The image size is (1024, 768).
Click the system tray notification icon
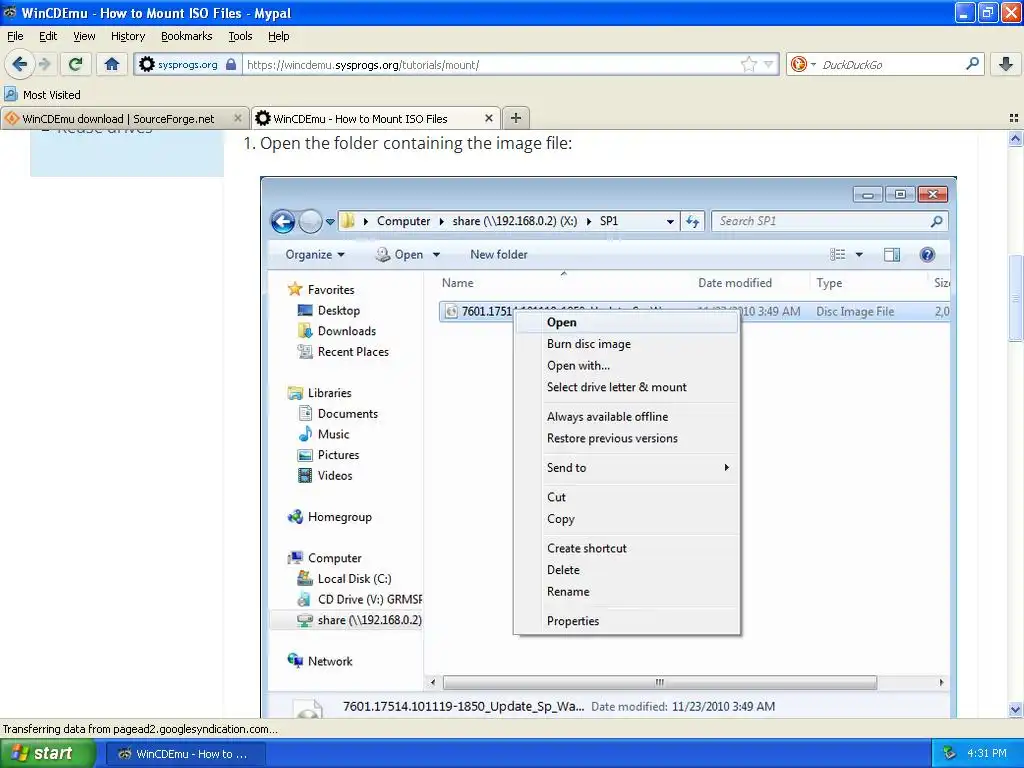(x=949, y=754)
